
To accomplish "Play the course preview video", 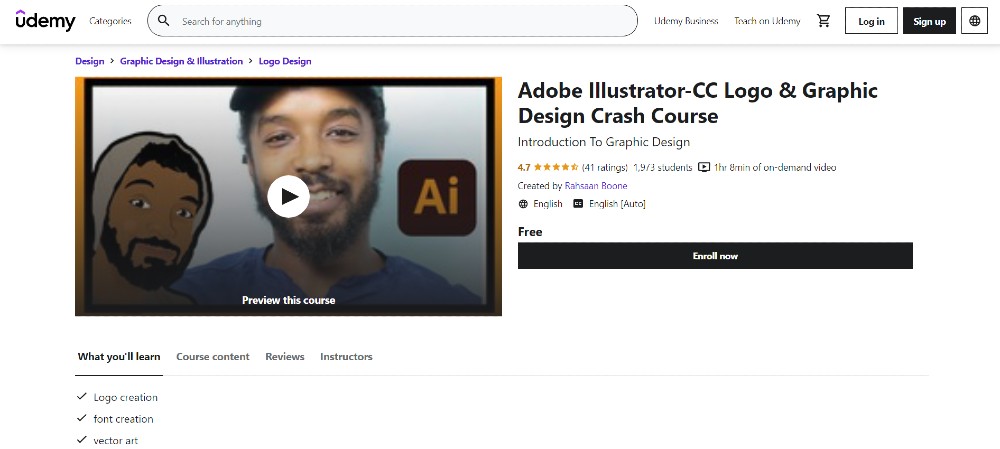I will click(x=288, y=196).
